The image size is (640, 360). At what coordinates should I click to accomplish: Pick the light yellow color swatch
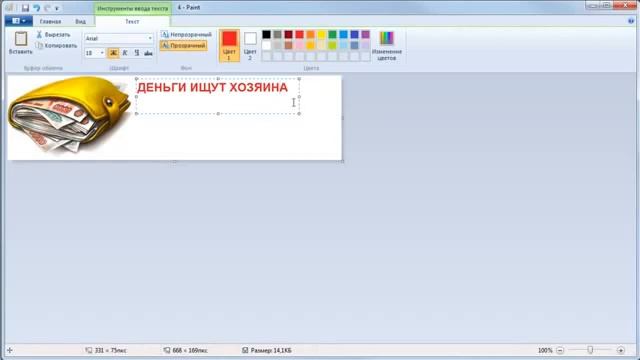(322, 45)
